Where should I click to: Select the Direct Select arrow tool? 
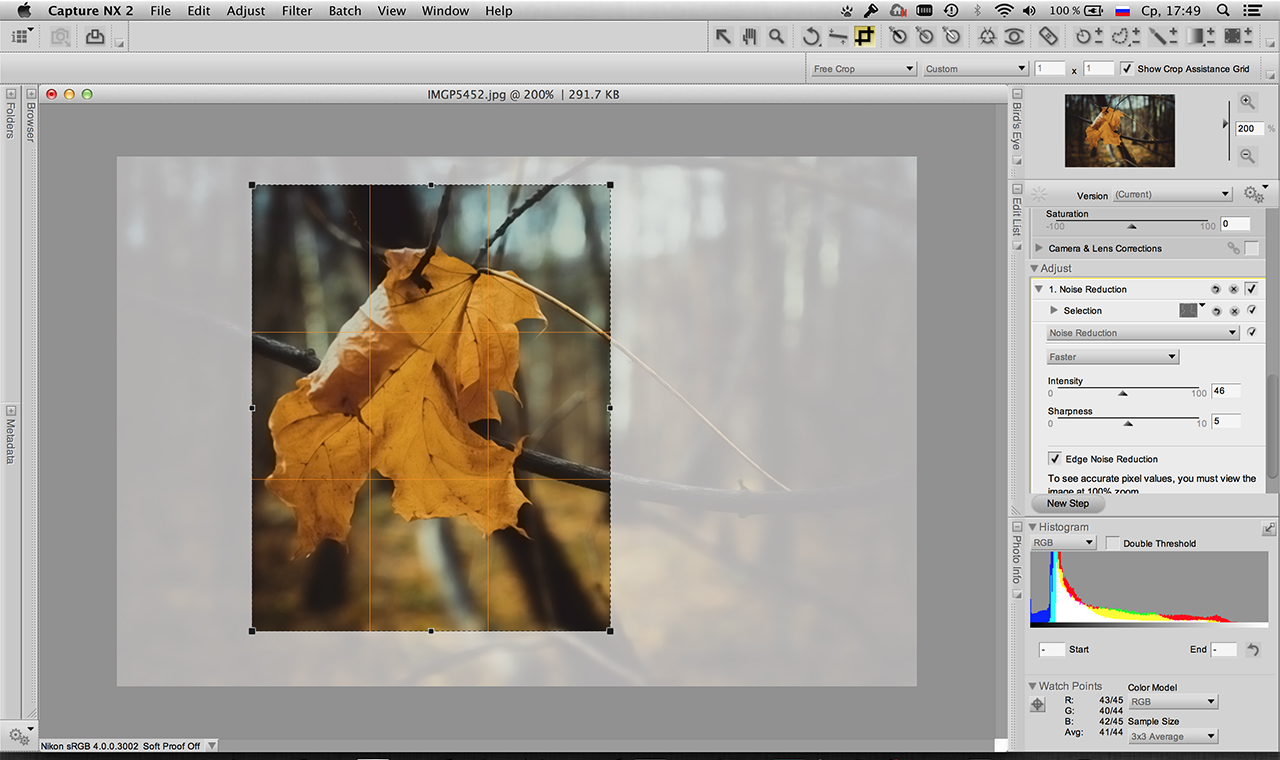(x=723, y=36)
